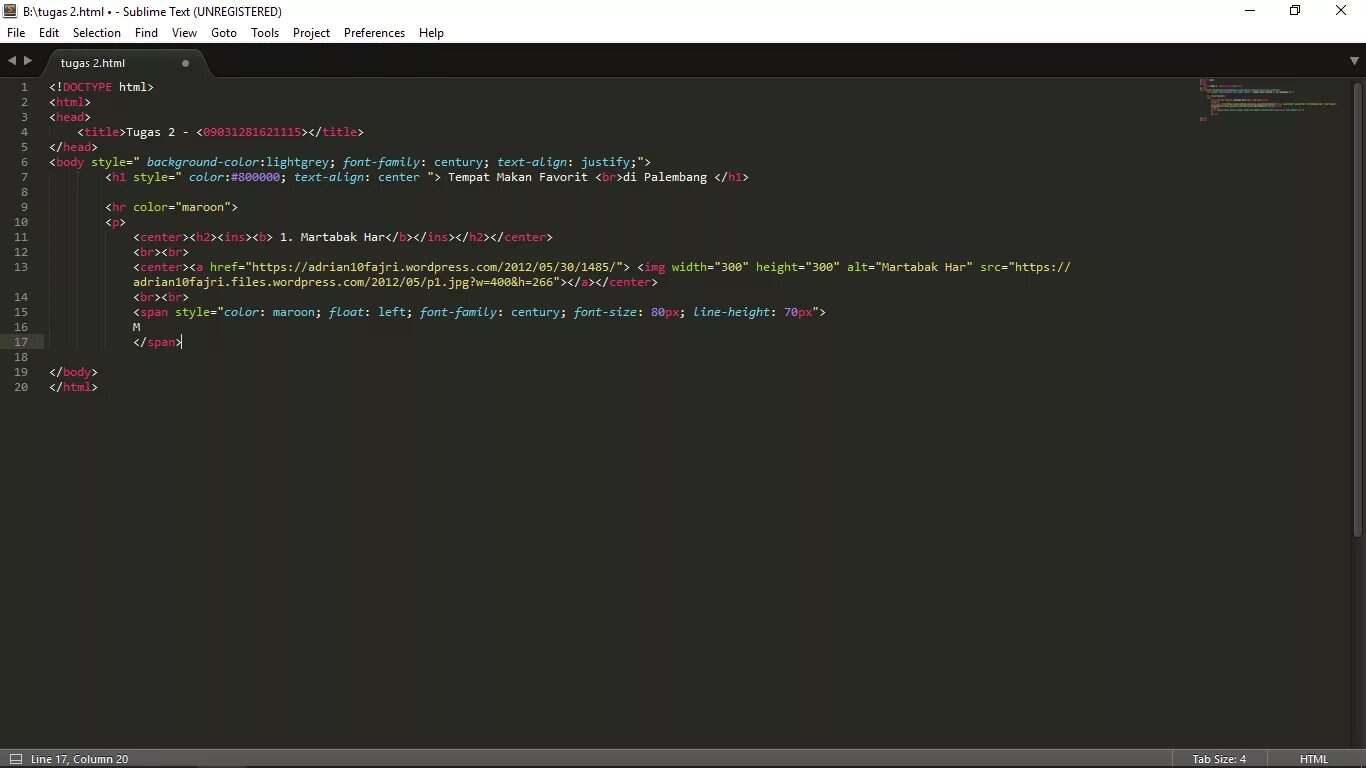
Task: Click 'font-size' property on line 15
Action: [x=605, y=312]
